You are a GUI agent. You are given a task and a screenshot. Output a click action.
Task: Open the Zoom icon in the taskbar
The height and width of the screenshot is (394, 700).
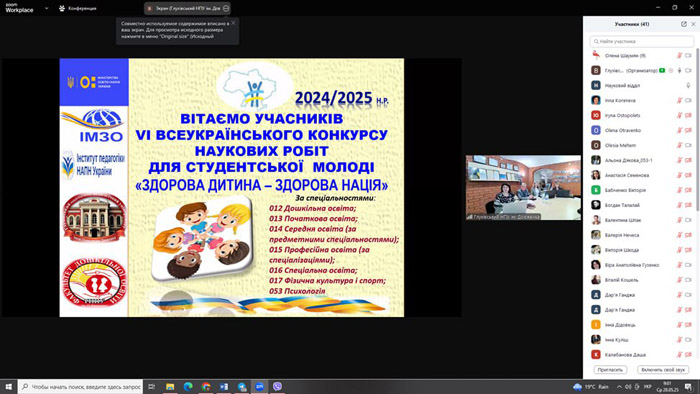[x=259, y=386]
